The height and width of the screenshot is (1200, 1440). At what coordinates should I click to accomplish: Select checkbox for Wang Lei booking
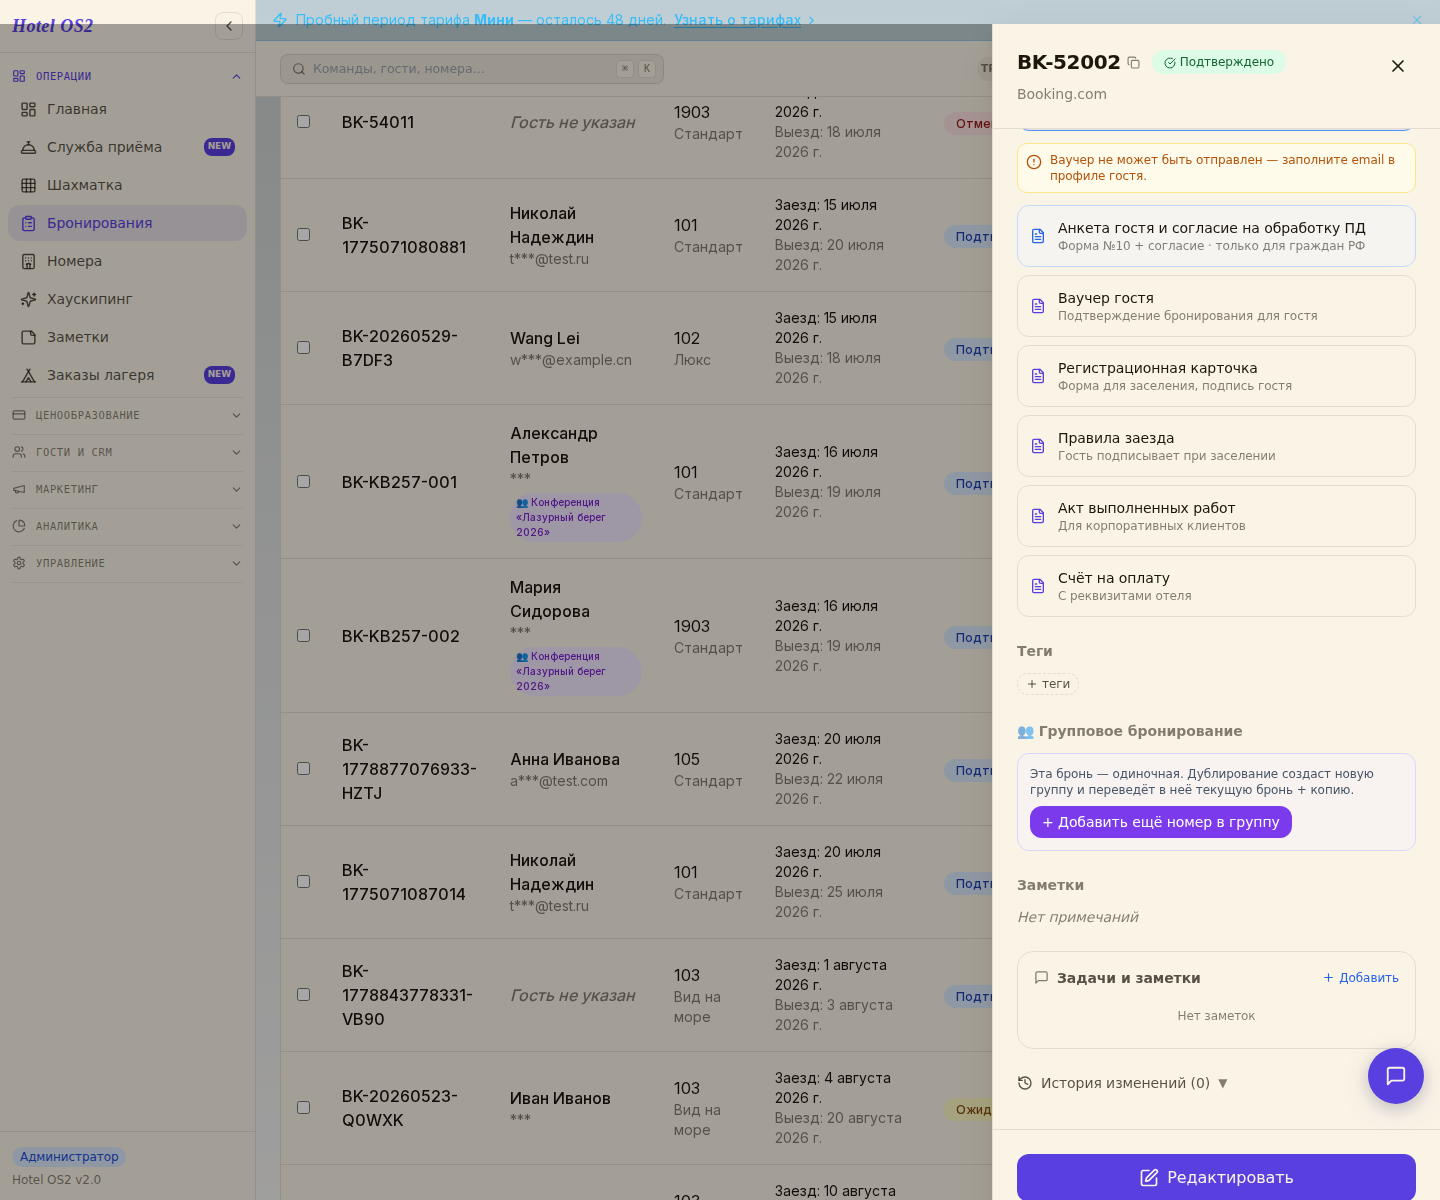click(304, 347)
